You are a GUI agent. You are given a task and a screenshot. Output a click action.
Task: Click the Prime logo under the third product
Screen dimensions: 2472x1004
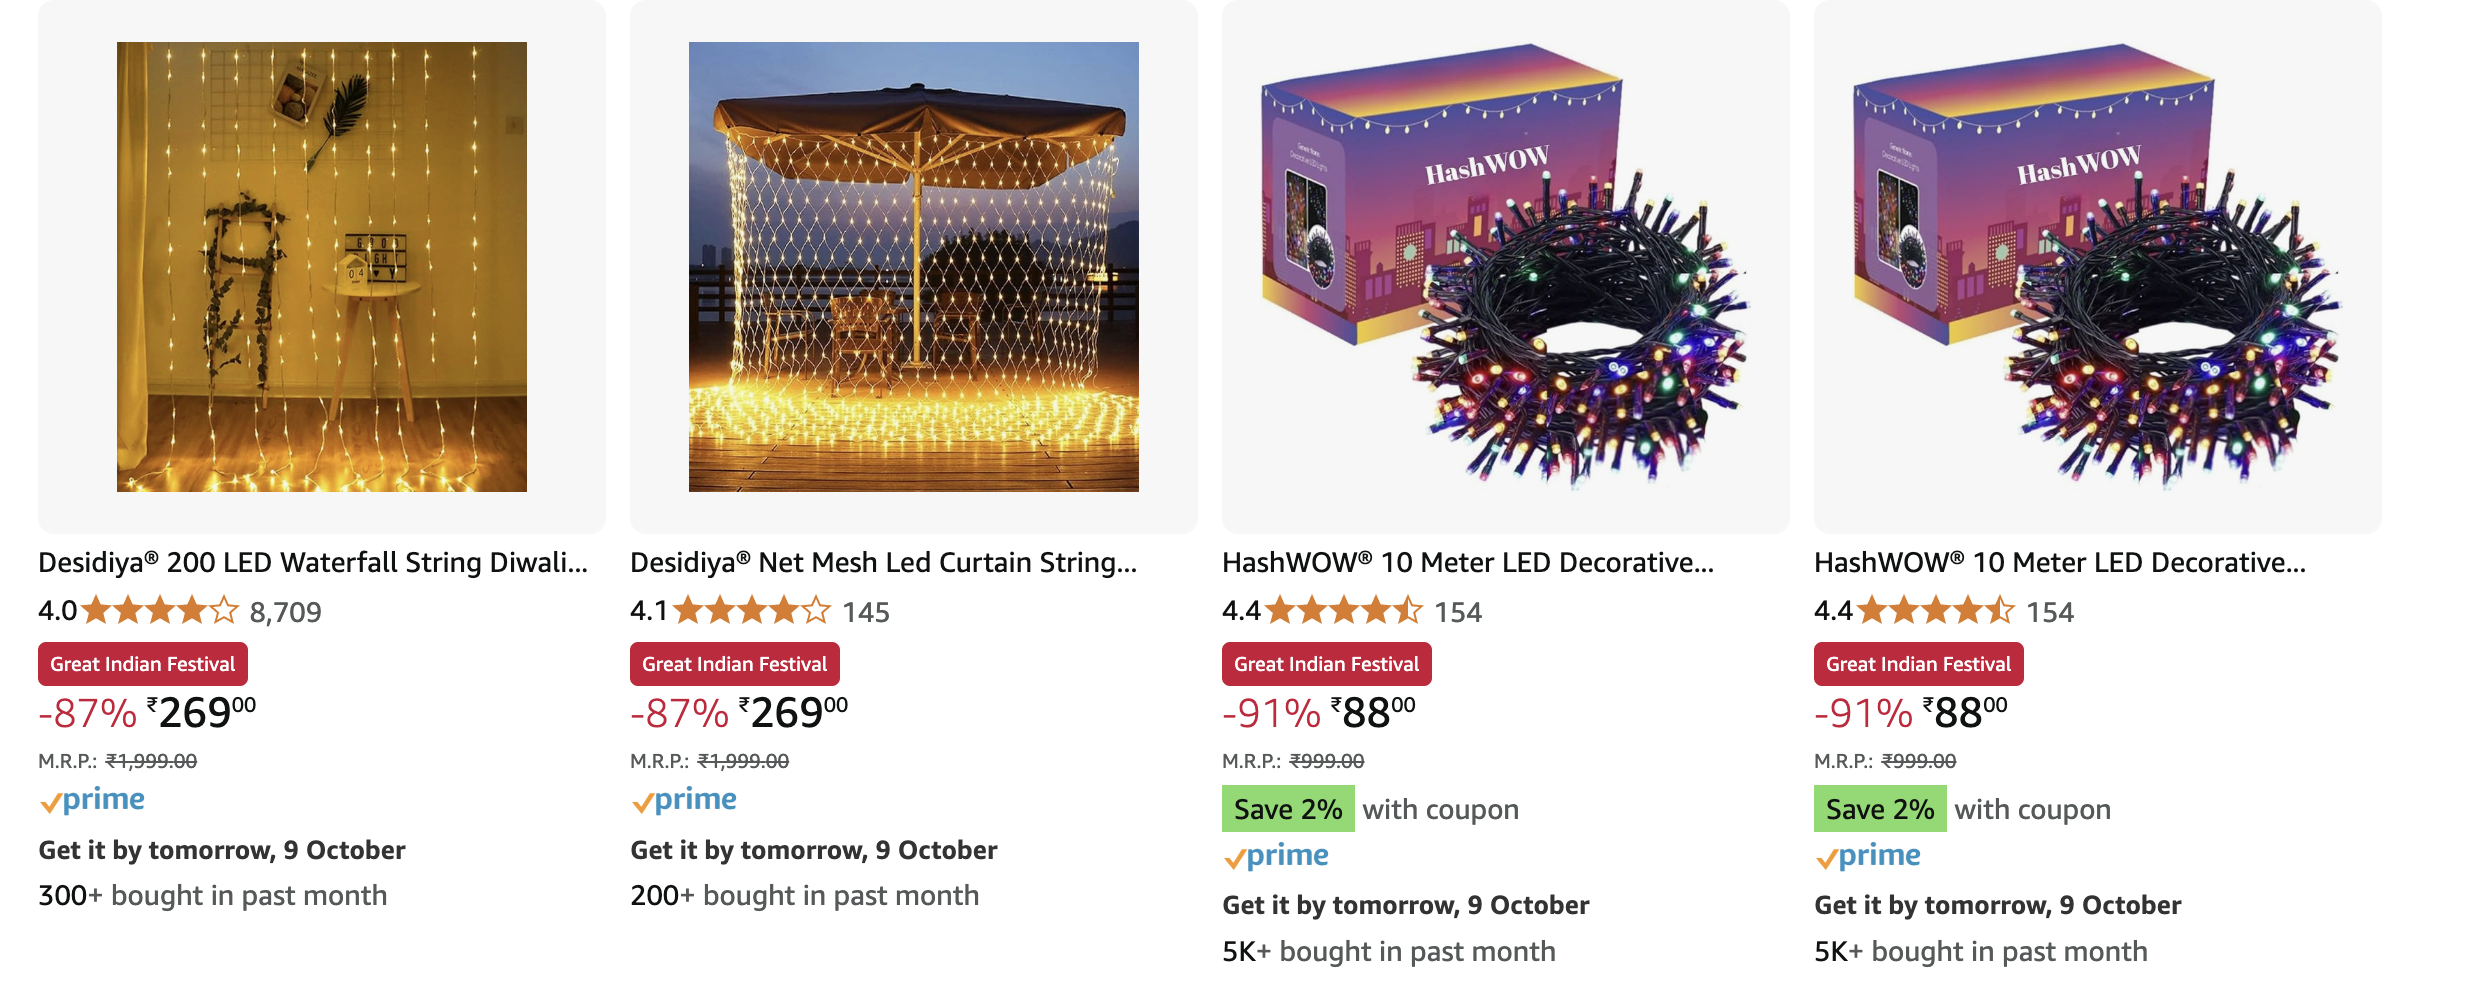[1276, 856]
